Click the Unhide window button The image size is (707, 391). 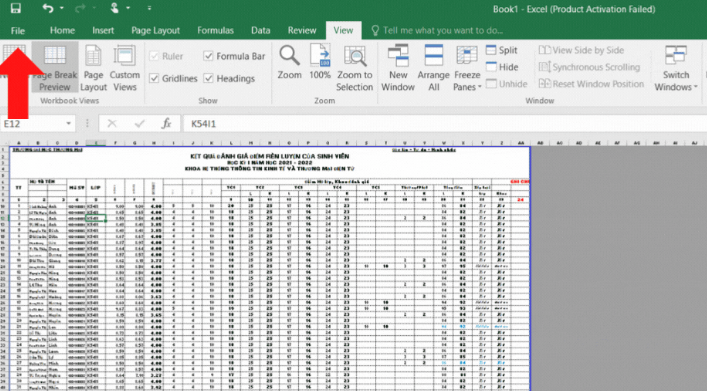(x=507, y=84)
